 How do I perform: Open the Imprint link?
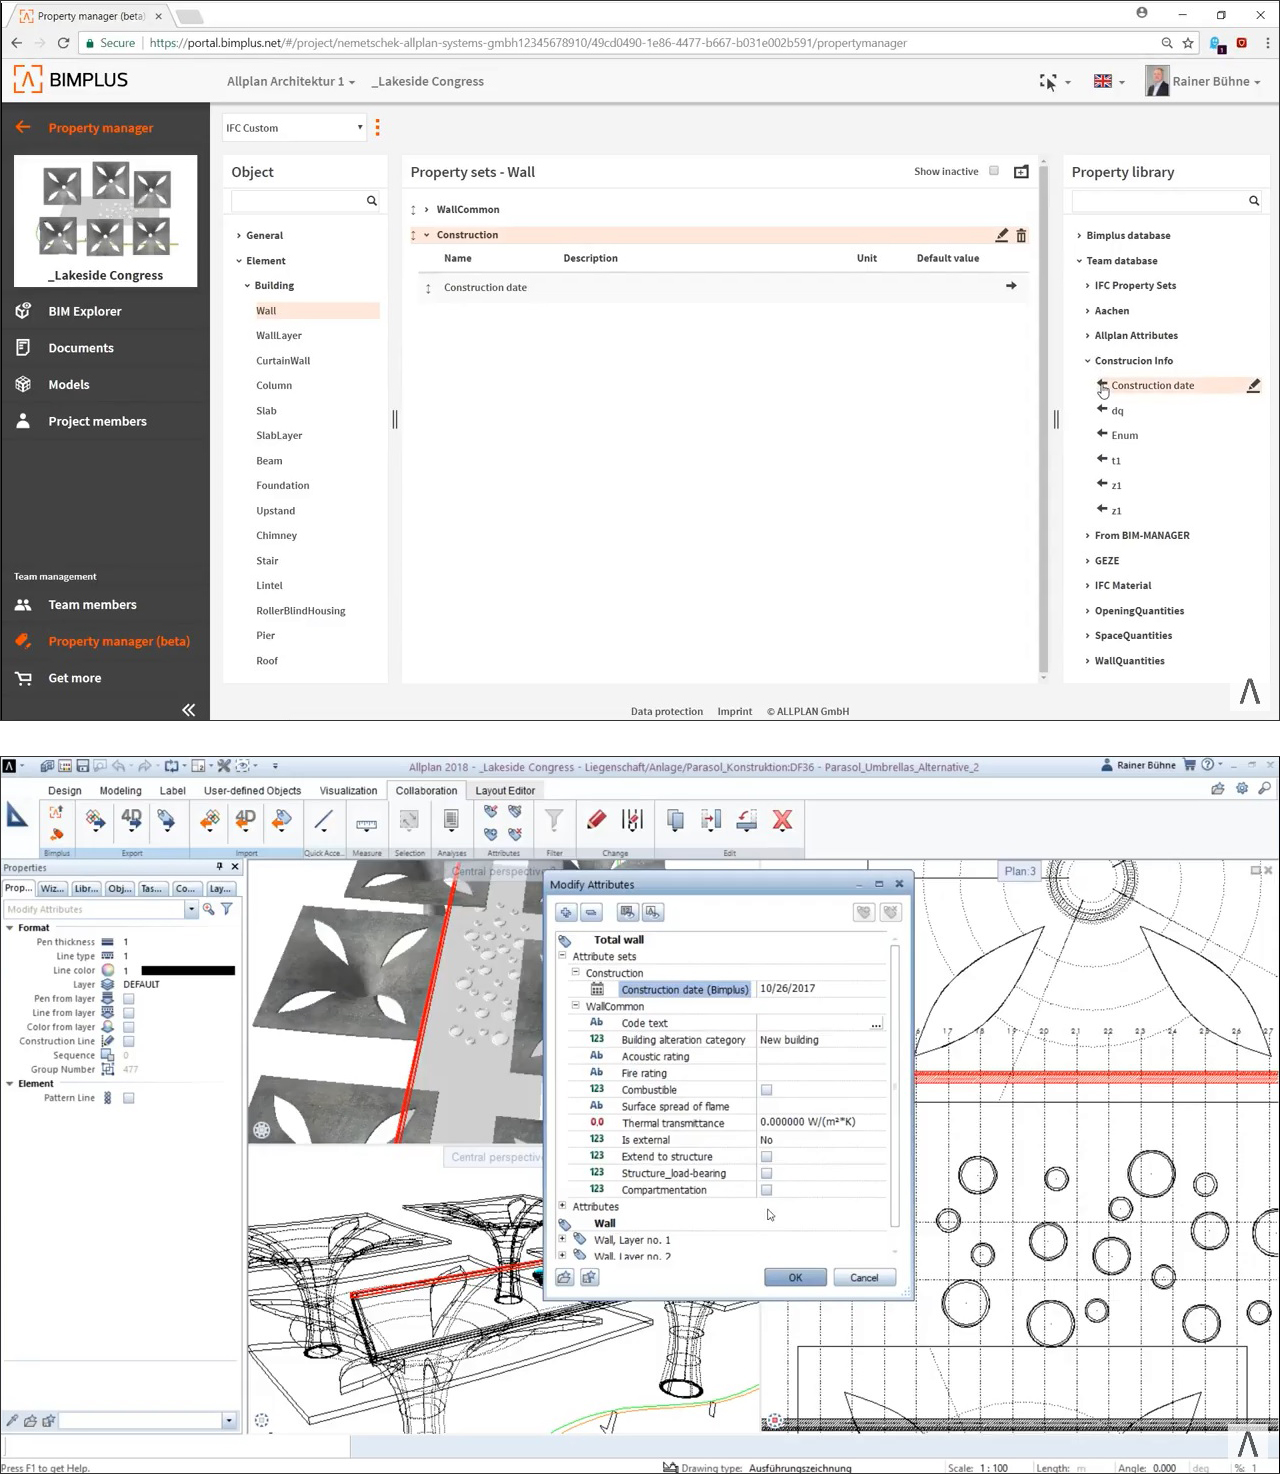734,711
